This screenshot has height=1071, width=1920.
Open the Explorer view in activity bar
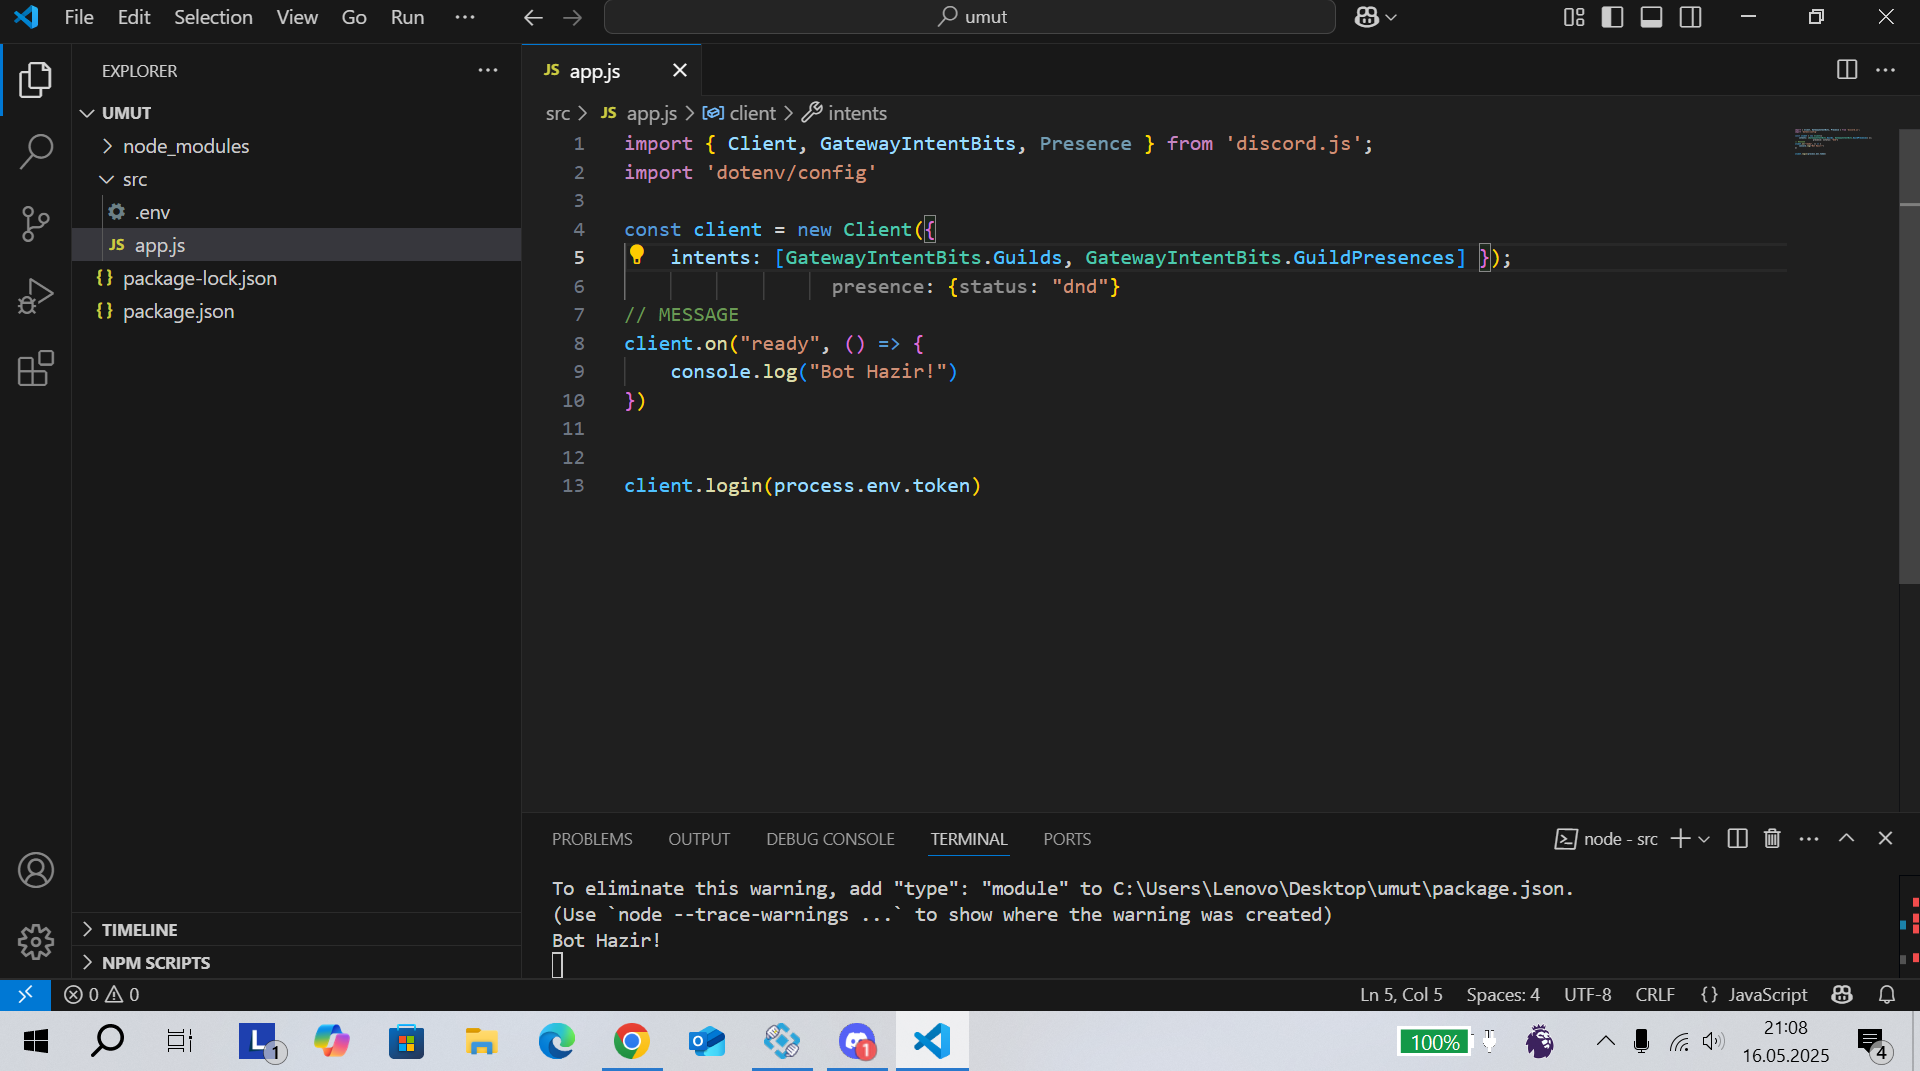pyautogui.click(x=36, y=80)
